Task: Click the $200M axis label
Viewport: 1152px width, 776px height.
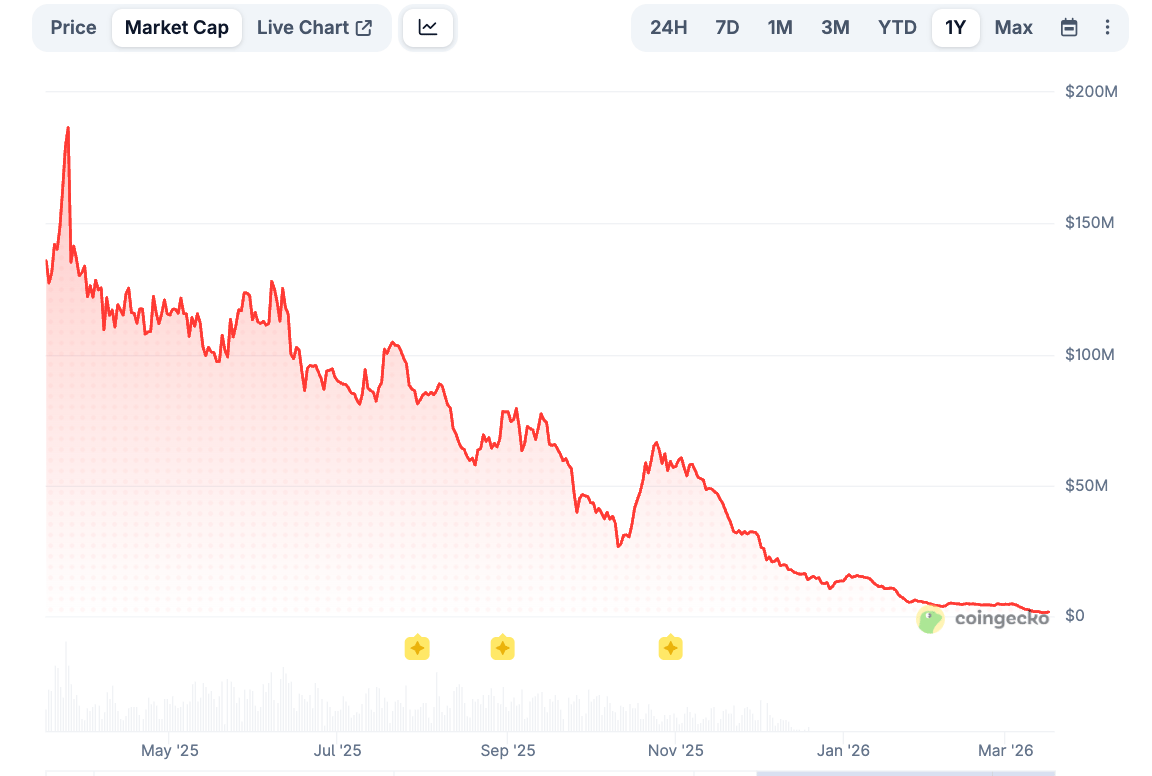Action: point(1091,91)
